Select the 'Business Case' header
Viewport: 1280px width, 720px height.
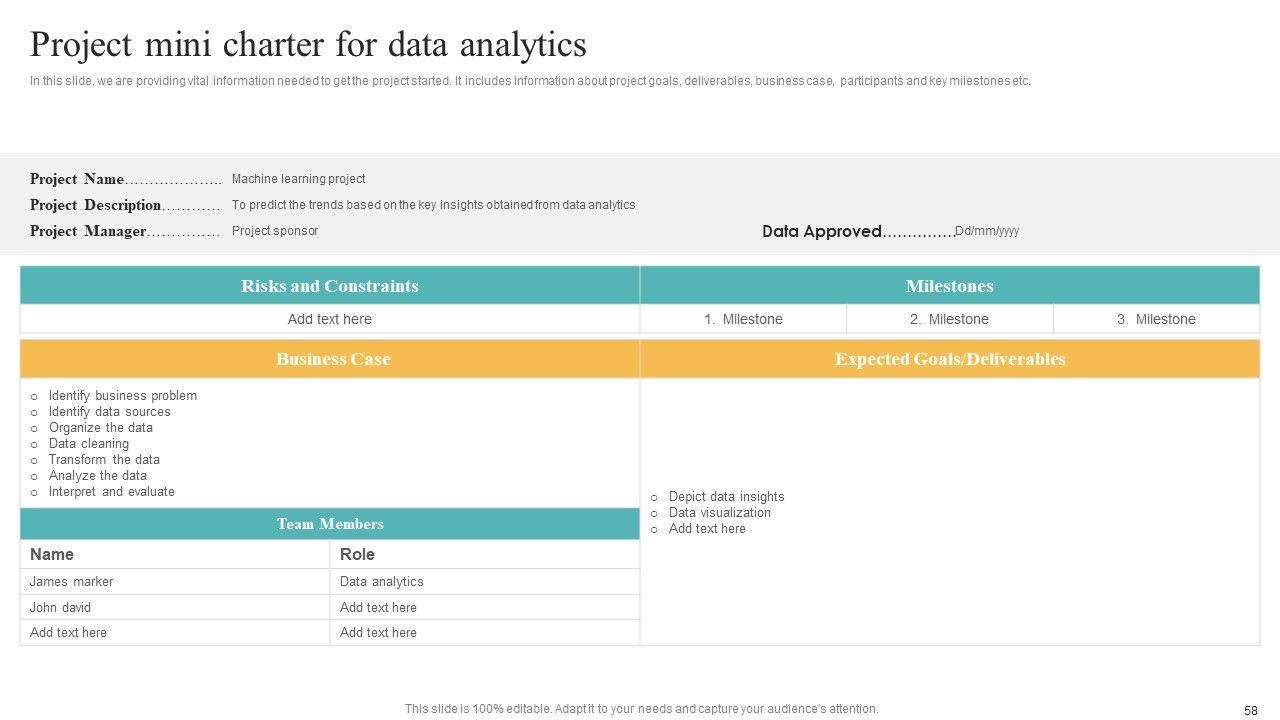point(333,359)
